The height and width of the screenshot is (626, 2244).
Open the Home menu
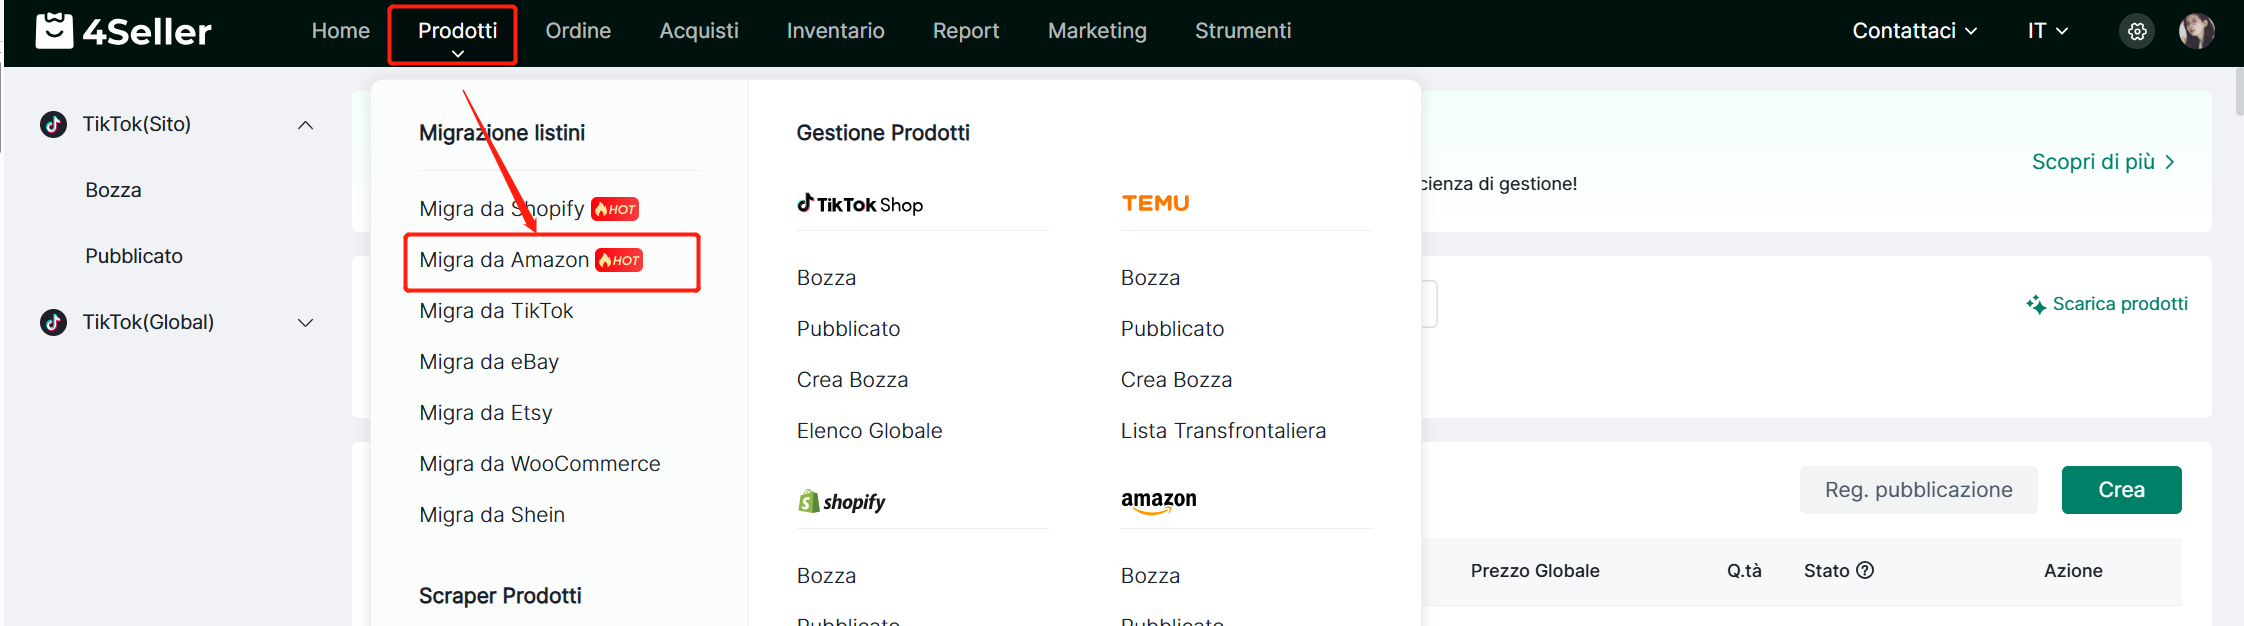(341, 31)
